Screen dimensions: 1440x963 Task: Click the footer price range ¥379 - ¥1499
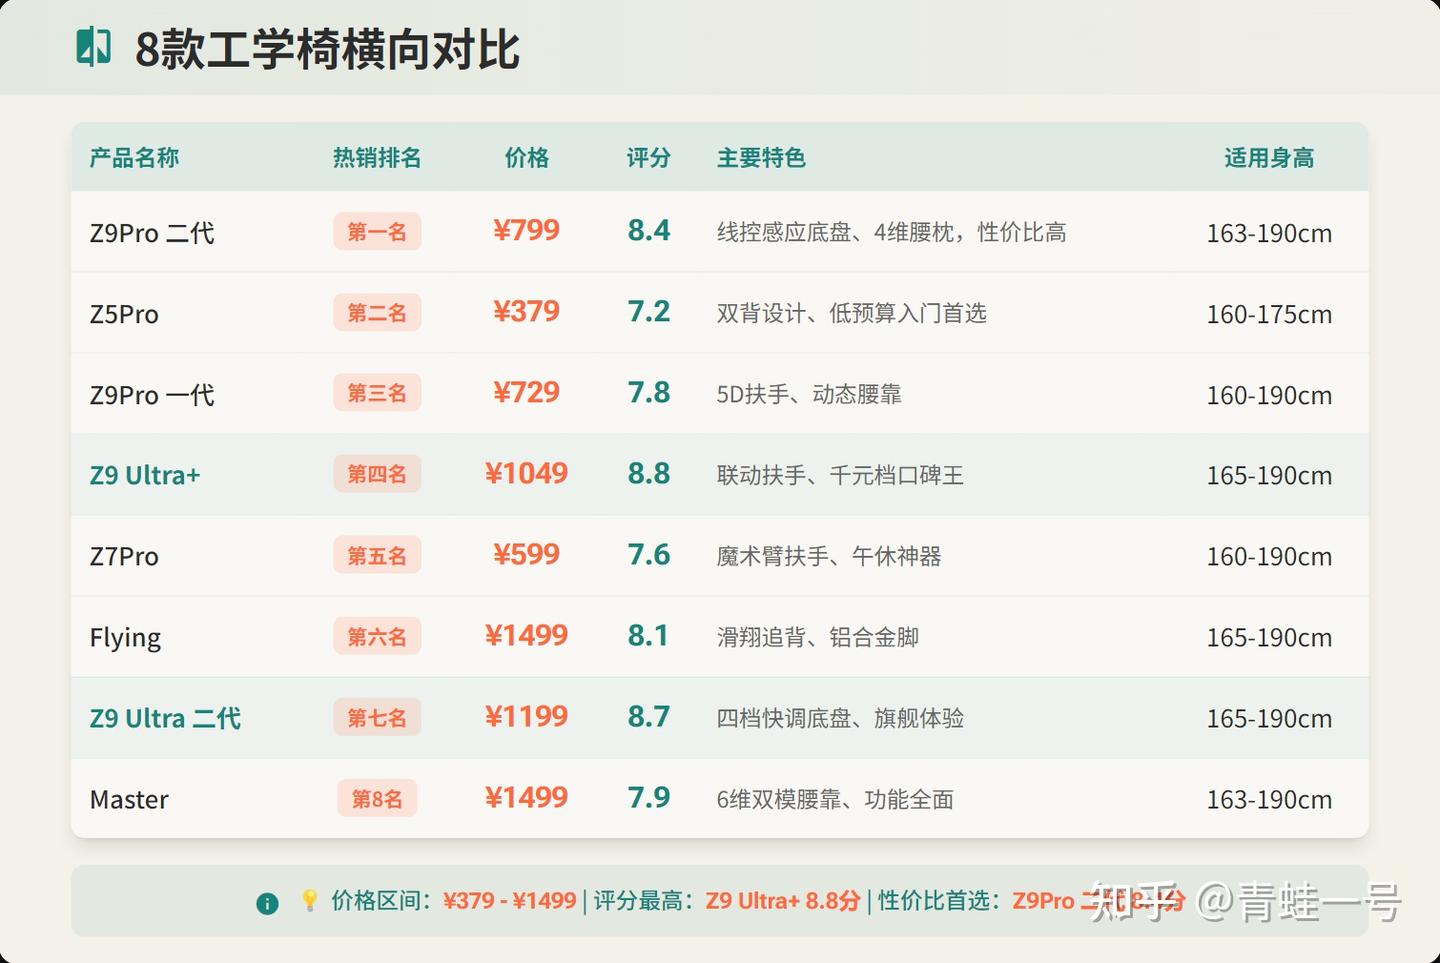pos(510,900)
